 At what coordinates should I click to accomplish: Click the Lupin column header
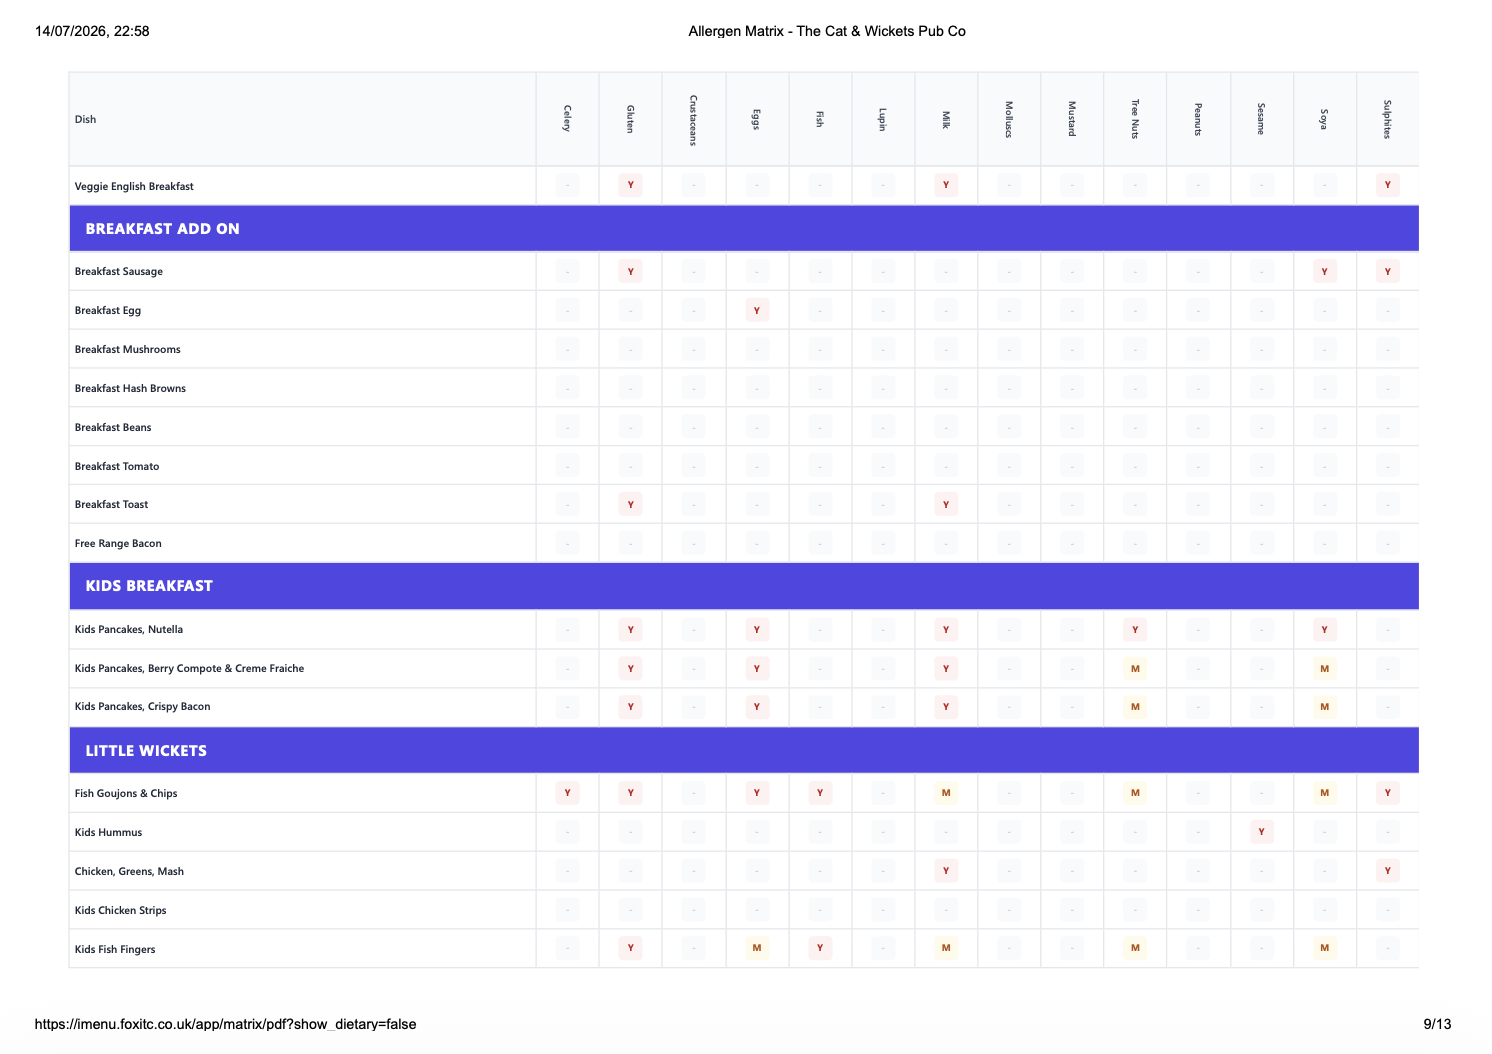point(882,119)
